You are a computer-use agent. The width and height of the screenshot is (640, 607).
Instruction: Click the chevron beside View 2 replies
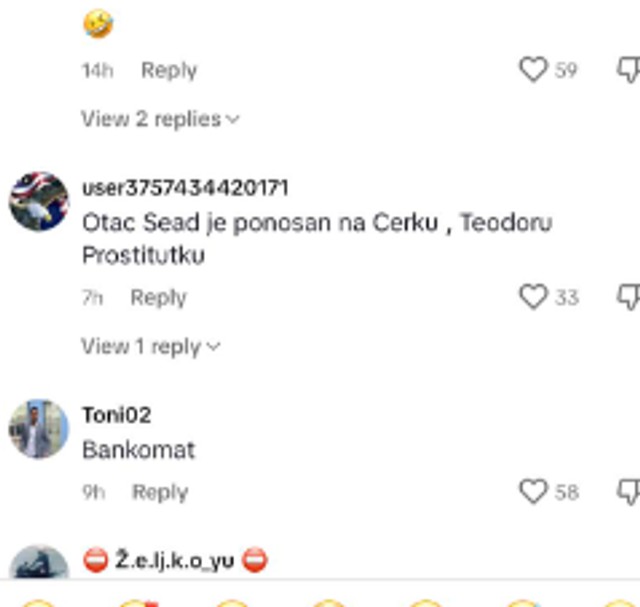pyautogui.click(x=234, y=120)
